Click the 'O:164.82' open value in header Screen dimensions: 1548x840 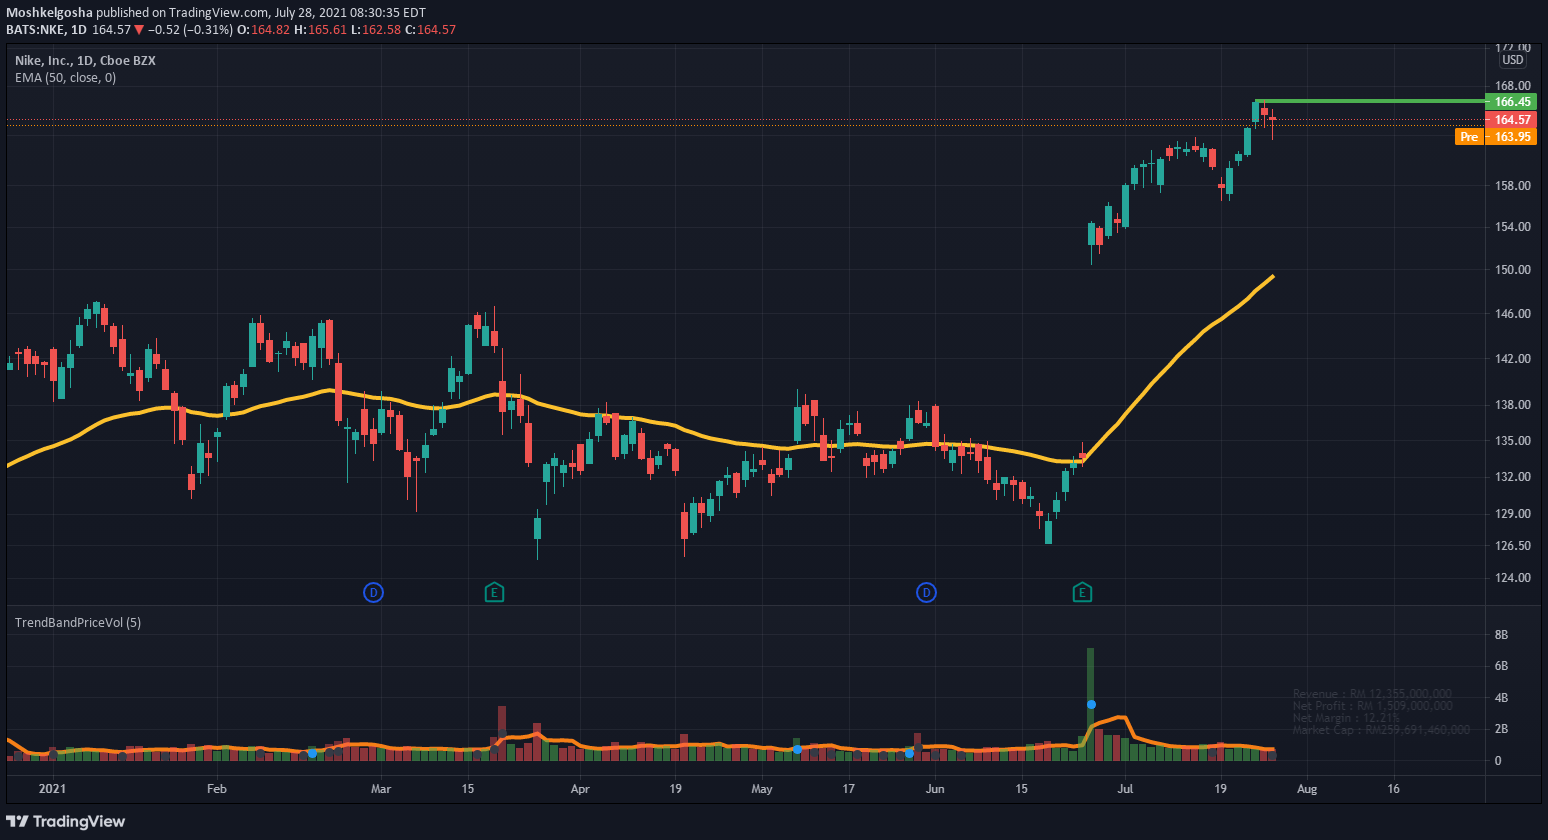[262, 30]
